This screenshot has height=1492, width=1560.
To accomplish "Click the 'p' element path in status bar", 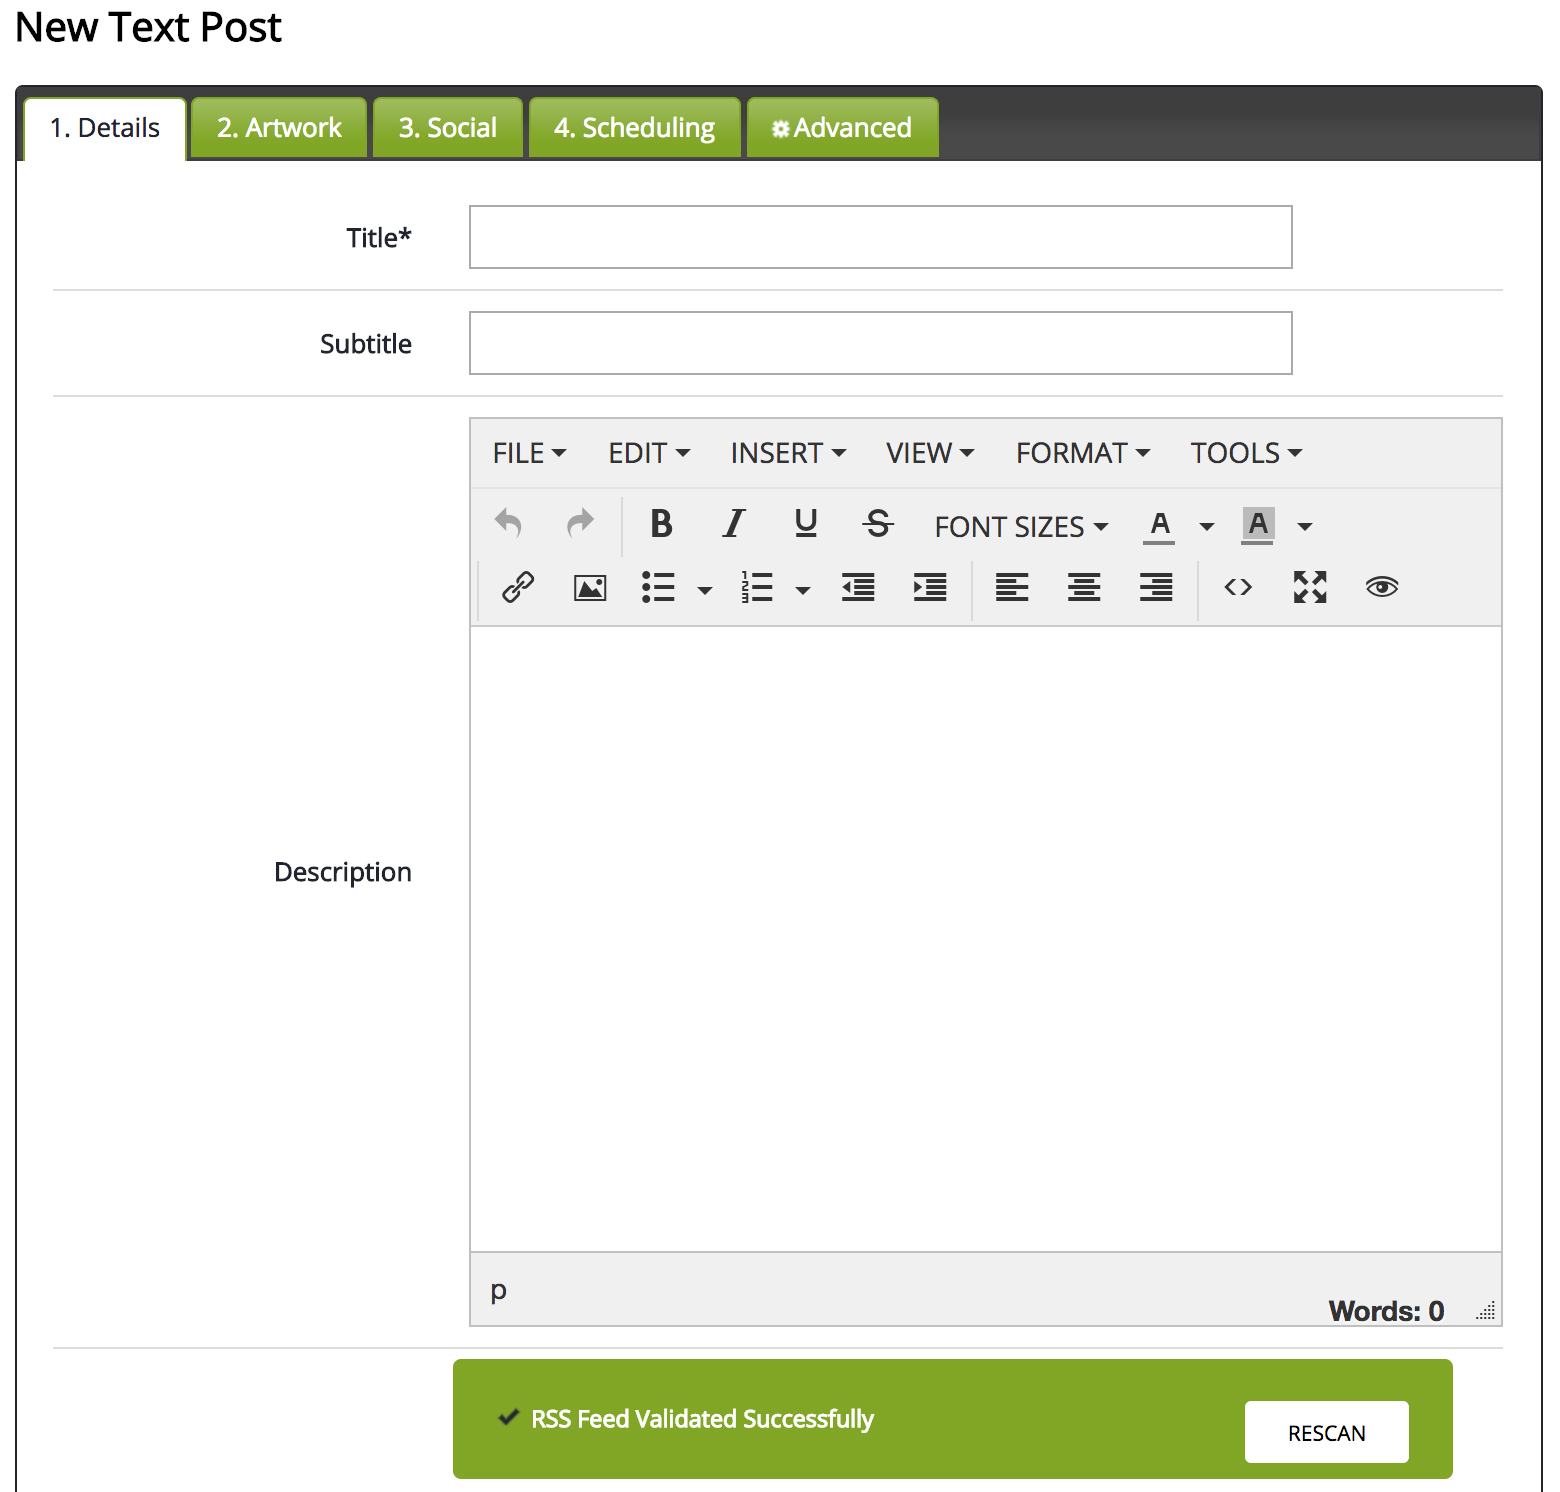I will tap(498, 1290).
